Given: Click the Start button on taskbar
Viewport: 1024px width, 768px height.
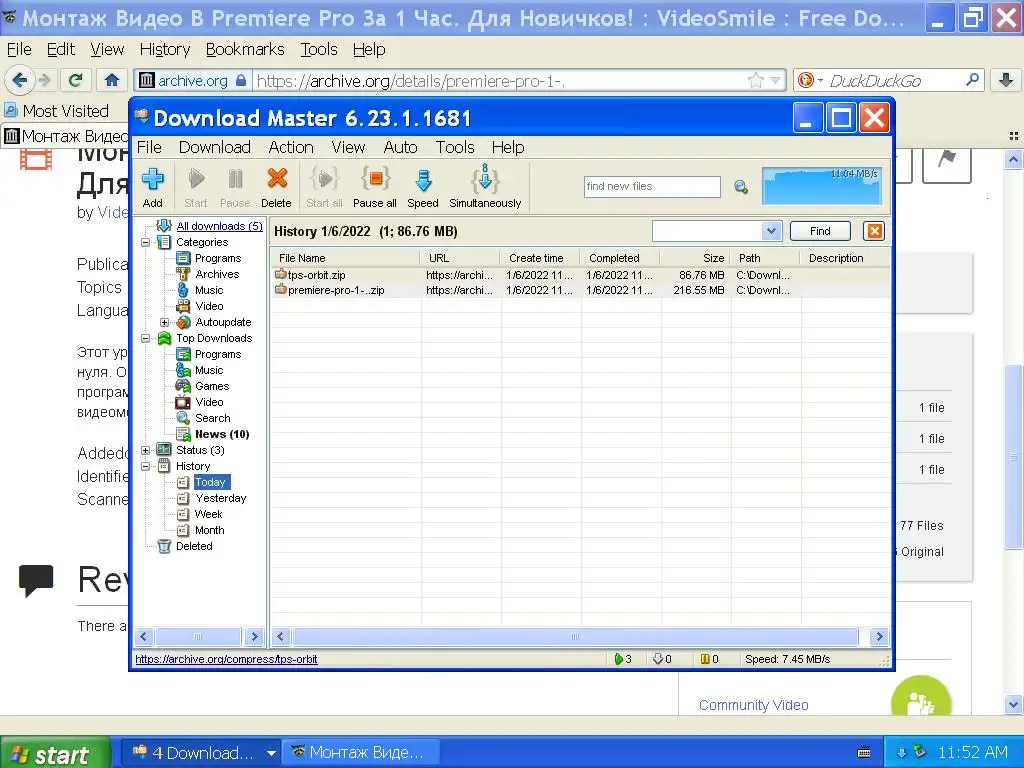Looking at the screenshot, I should (55, 753).
